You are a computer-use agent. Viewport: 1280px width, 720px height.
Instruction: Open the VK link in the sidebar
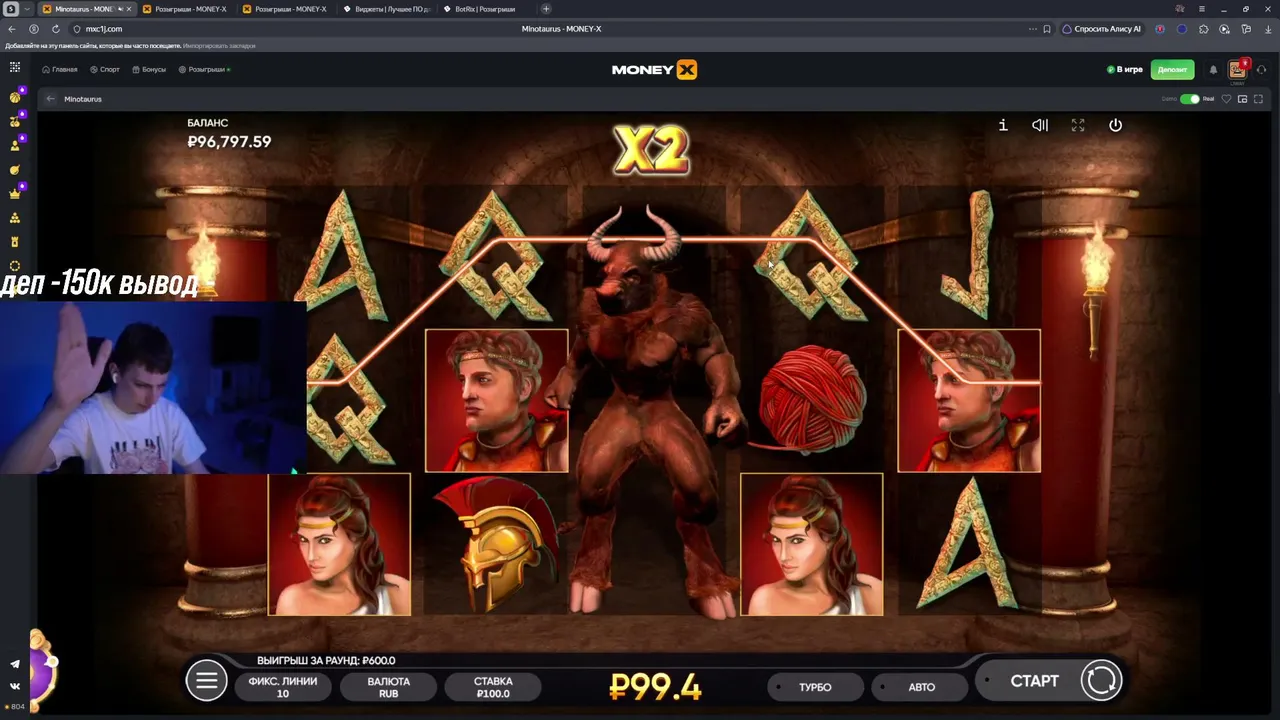point(15,686)
